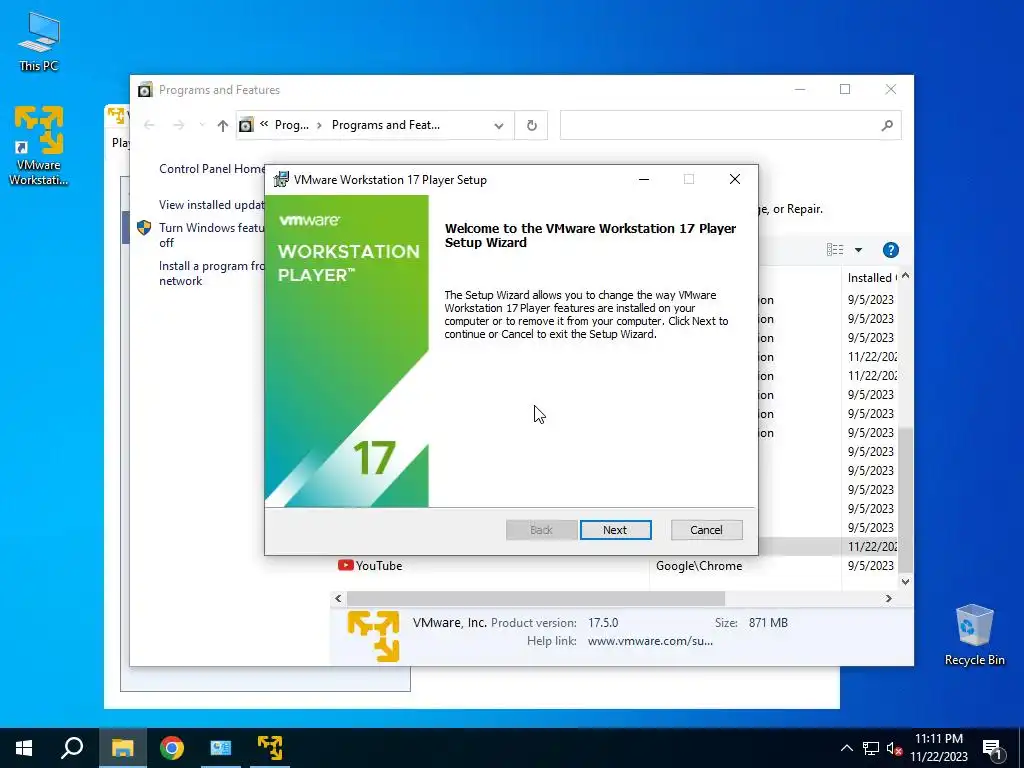Close the VMware Player Setup dialog
Viewport: 1024px width, 768px height.
735,179
